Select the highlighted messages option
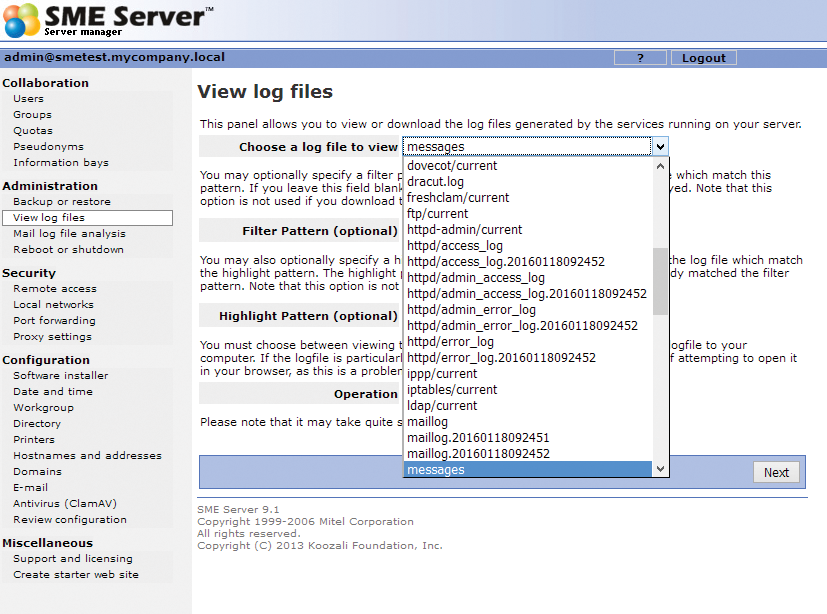Viewport: 827px width, 614px height. click(x=436, y=470)
